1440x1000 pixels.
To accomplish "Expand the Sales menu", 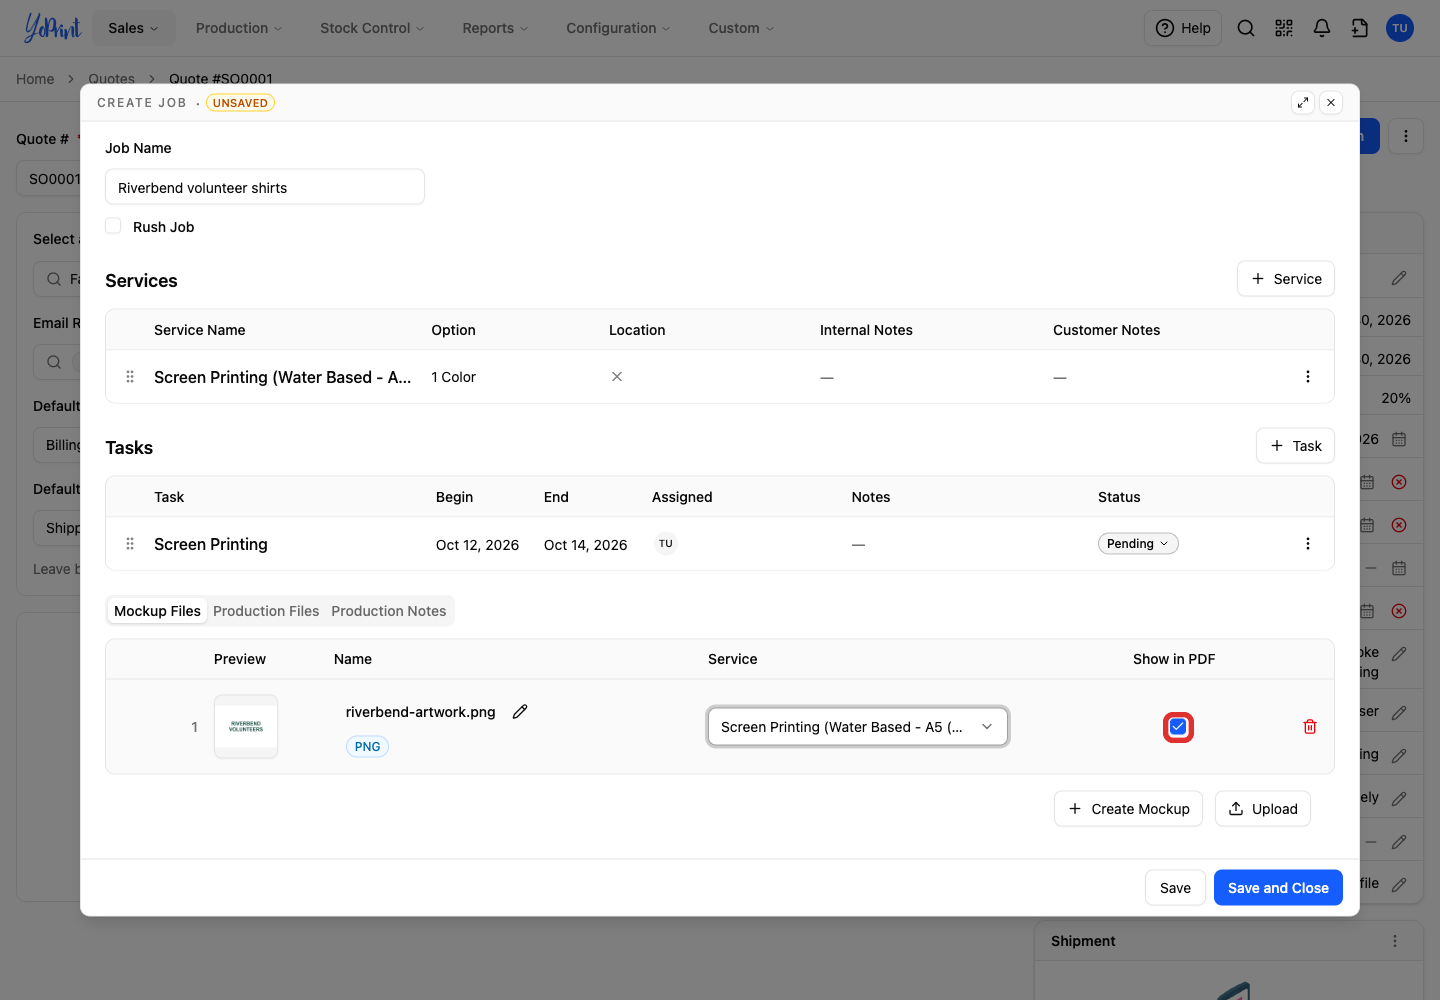I will pos(134,28).
